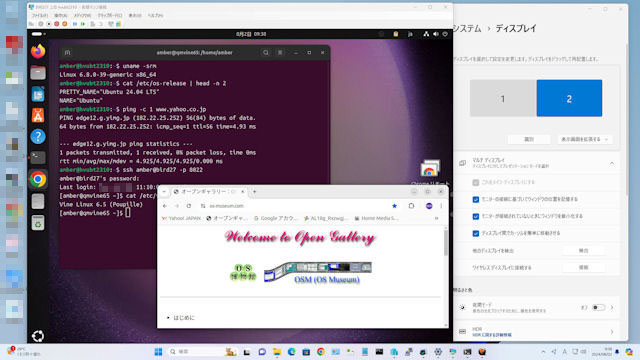
Task: Click the Chrome icon in Ubuntu dock
Action: 38,179
